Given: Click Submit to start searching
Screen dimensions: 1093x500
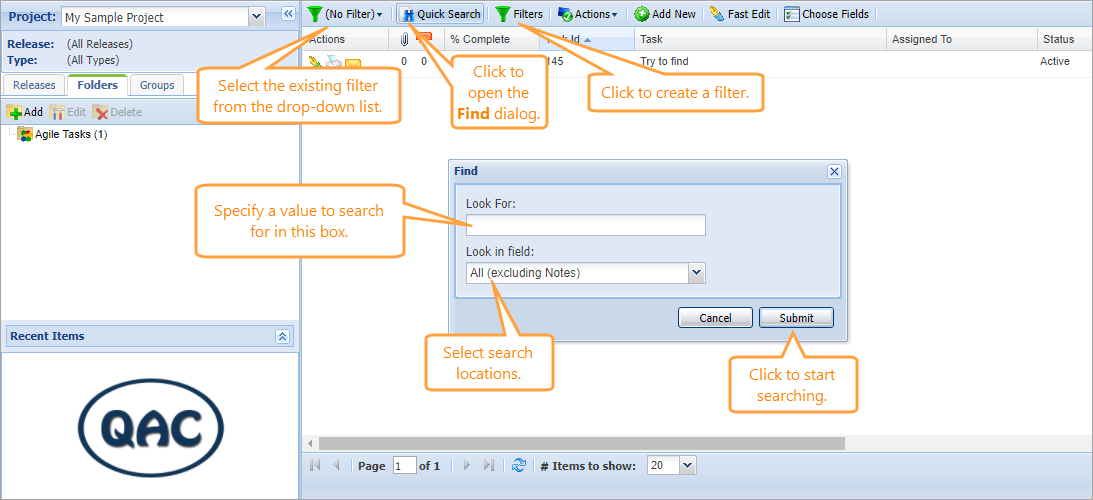Looking at the screenshot, I should tap(796, 318).
